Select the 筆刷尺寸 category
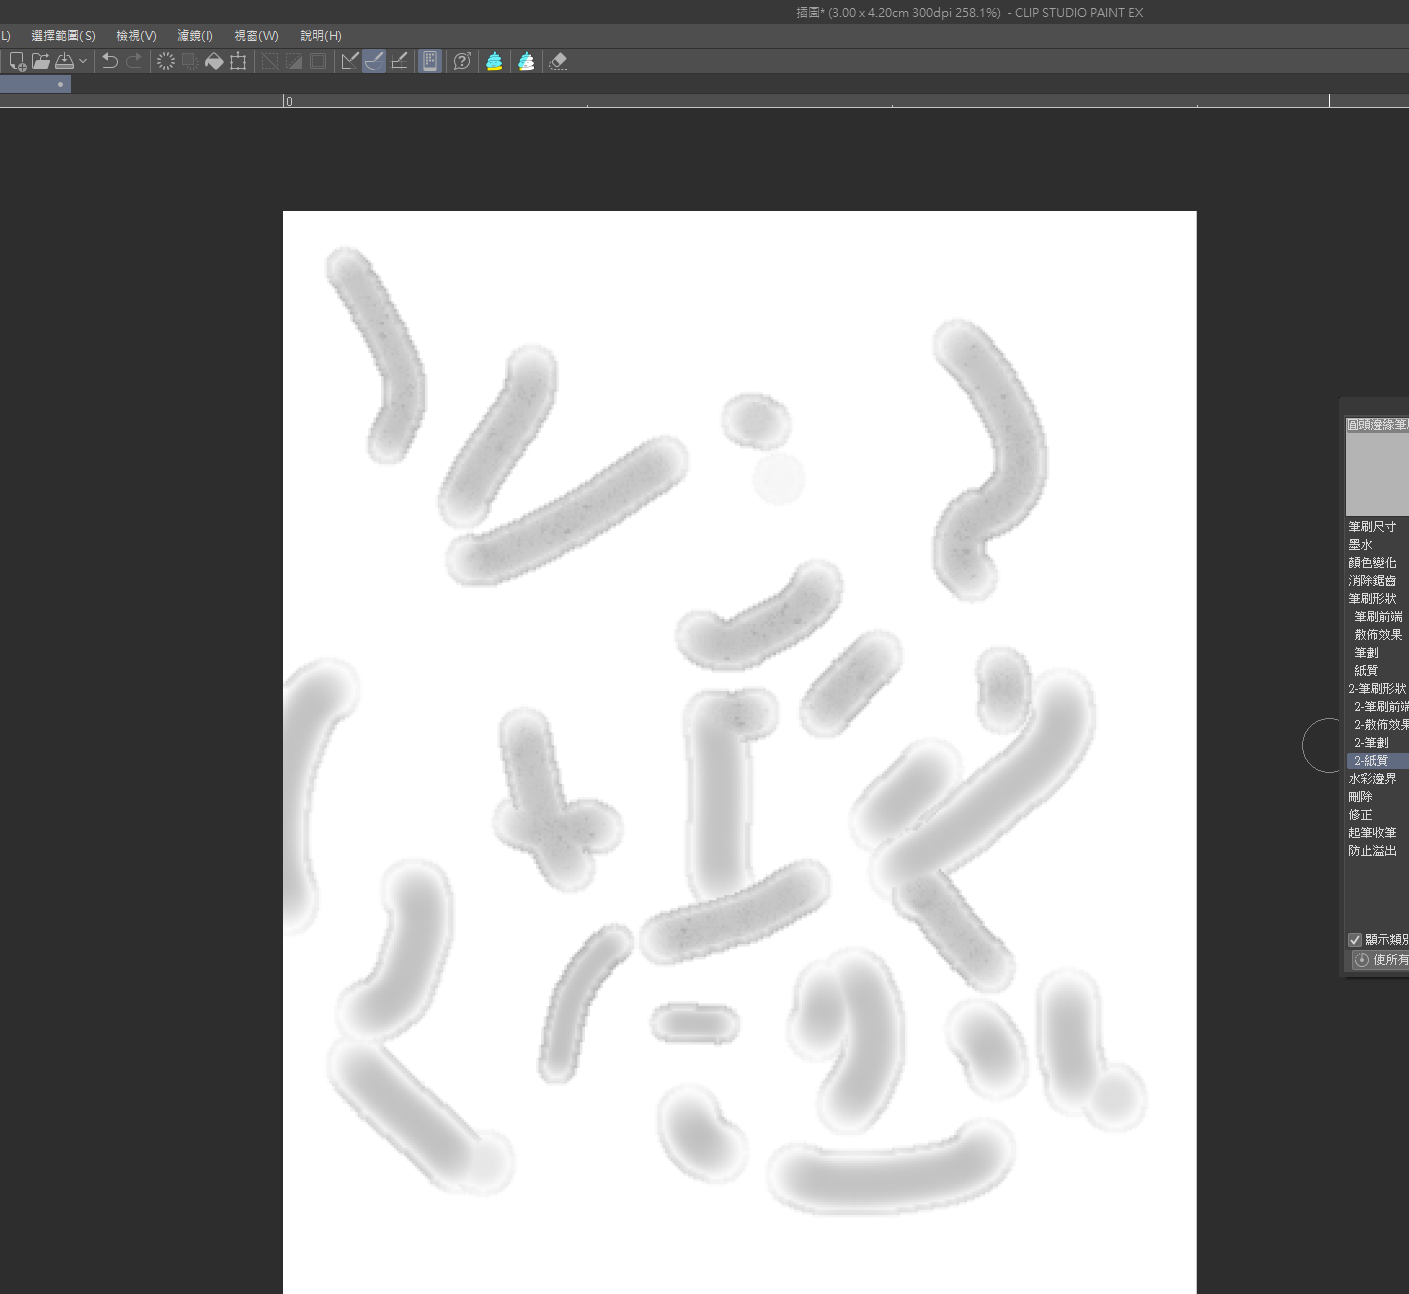The image size is (1409, 1294). coord(1372,527)
